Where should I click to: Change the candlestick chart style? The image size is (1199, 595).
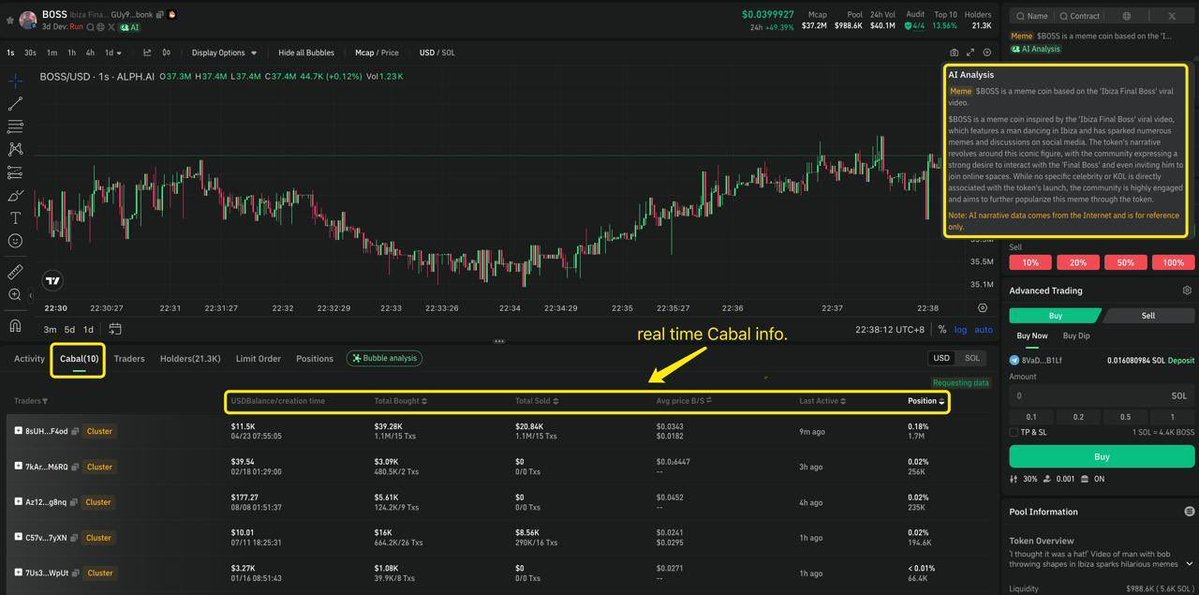tap(167, 53)
